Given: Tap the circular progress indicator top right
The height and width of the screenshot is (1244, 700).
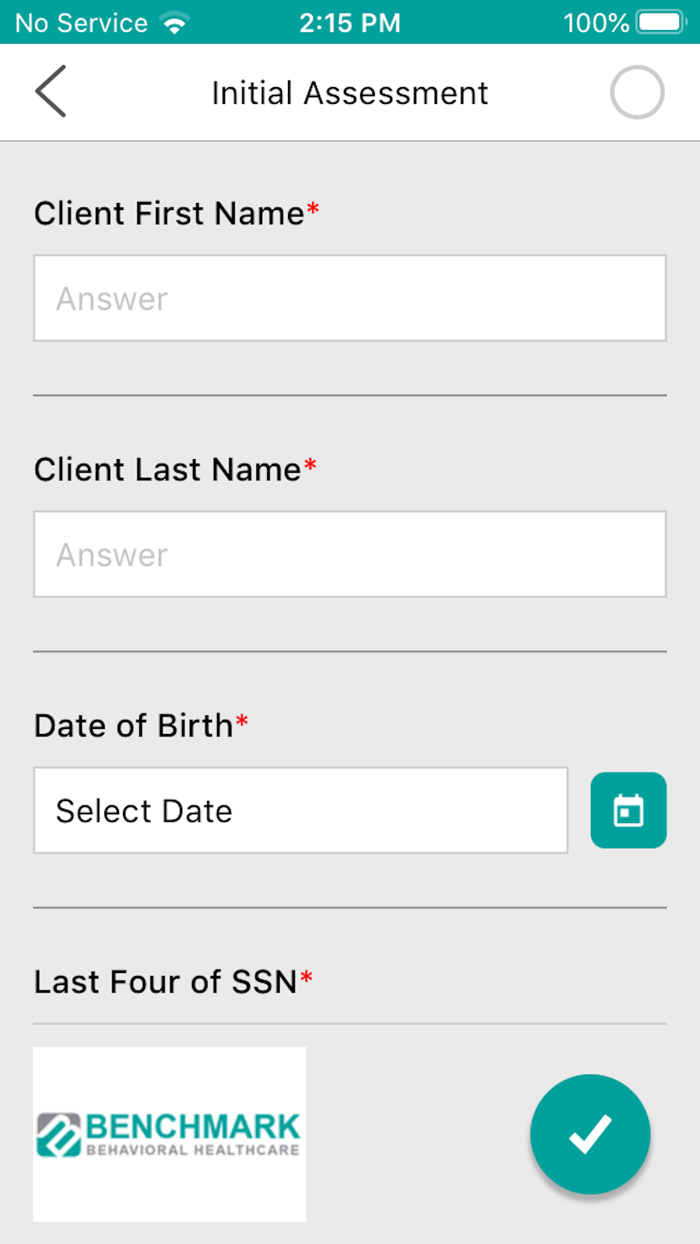Looking at the screenshot, I should [636, 92].
